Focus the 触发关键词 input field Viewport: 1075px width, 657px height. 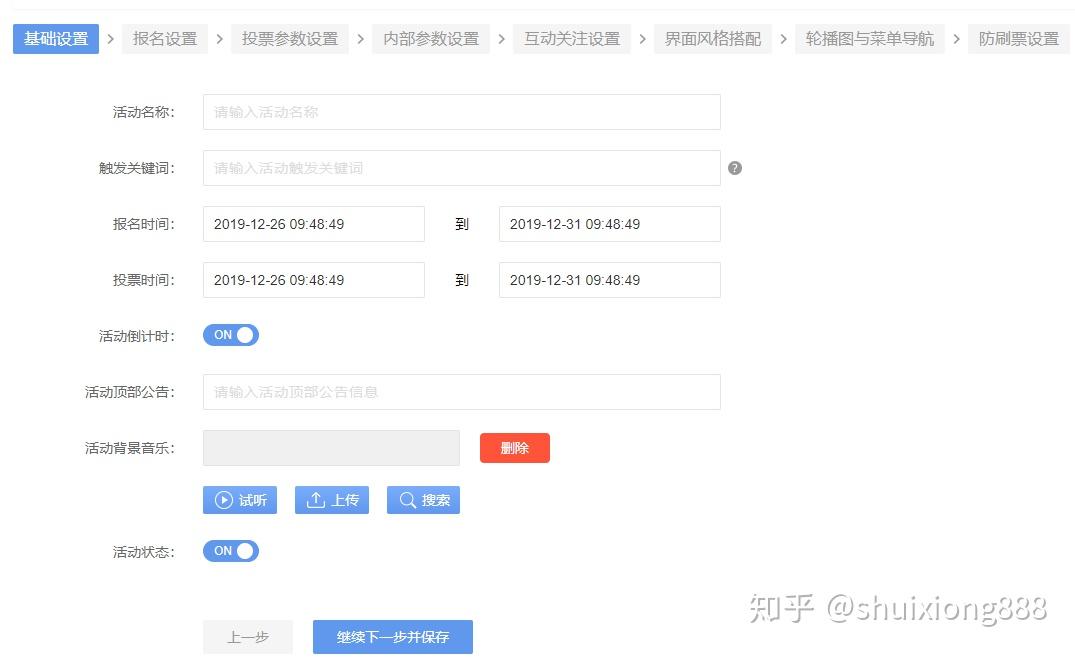tap(461, 168)
